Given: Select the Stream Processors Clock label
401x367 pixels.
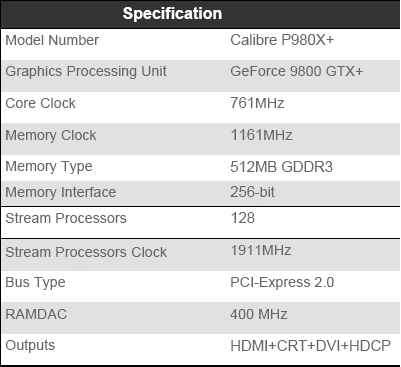Looking at the screenshot, I should pos(86,252).
